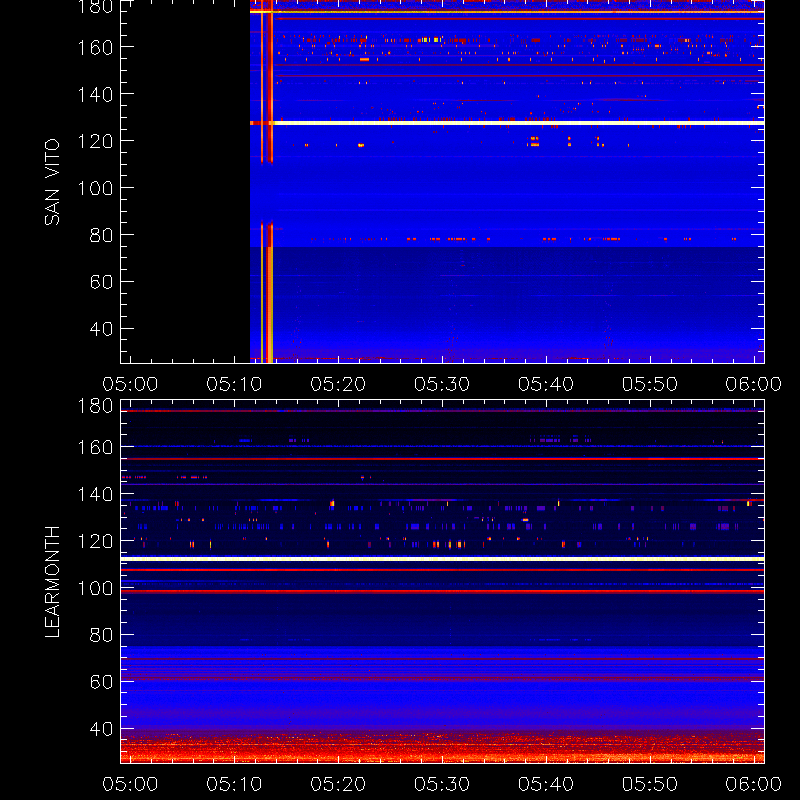Click the 40 frequency label on San Vito axis
The height and width of the screenshot is (800, 800).
coord(102,329)
